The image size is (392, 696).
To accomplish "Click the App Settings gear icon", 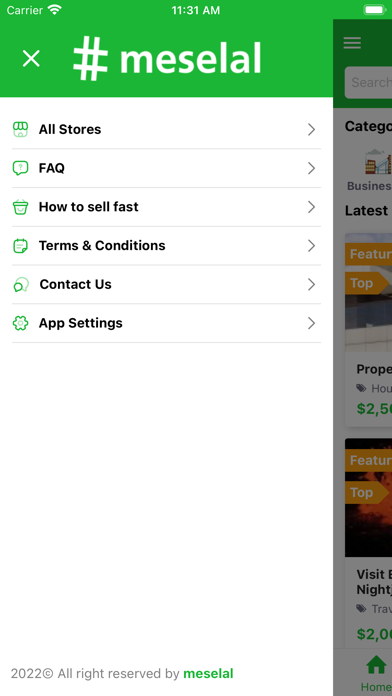I will coord(20,323).
